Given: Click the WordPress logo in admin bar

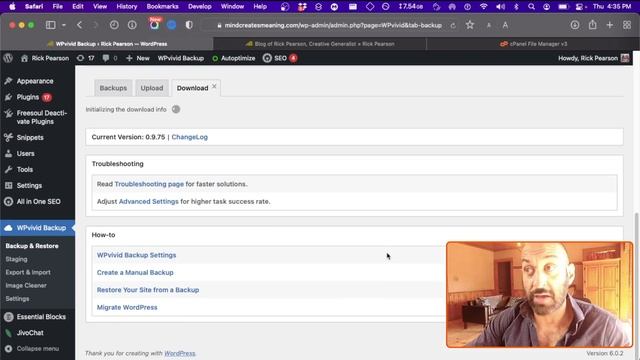Looking at the screenshot, I should tap(8, 58).
